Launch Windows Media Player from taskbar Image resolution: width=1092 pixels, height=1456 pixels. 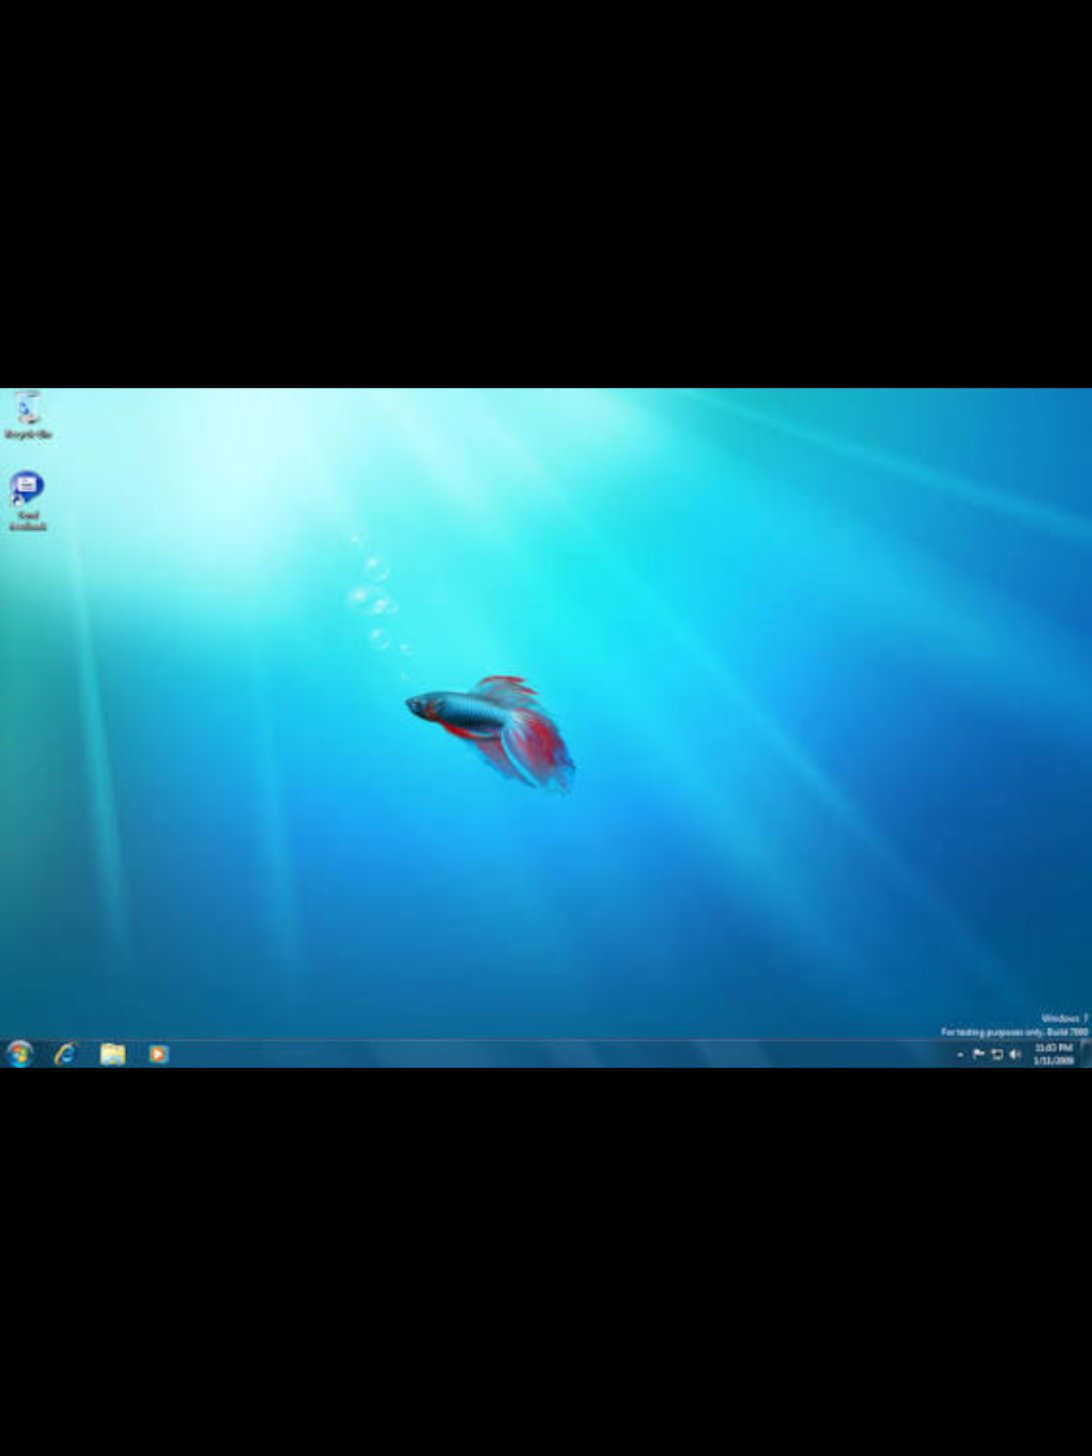(158, 1054)
